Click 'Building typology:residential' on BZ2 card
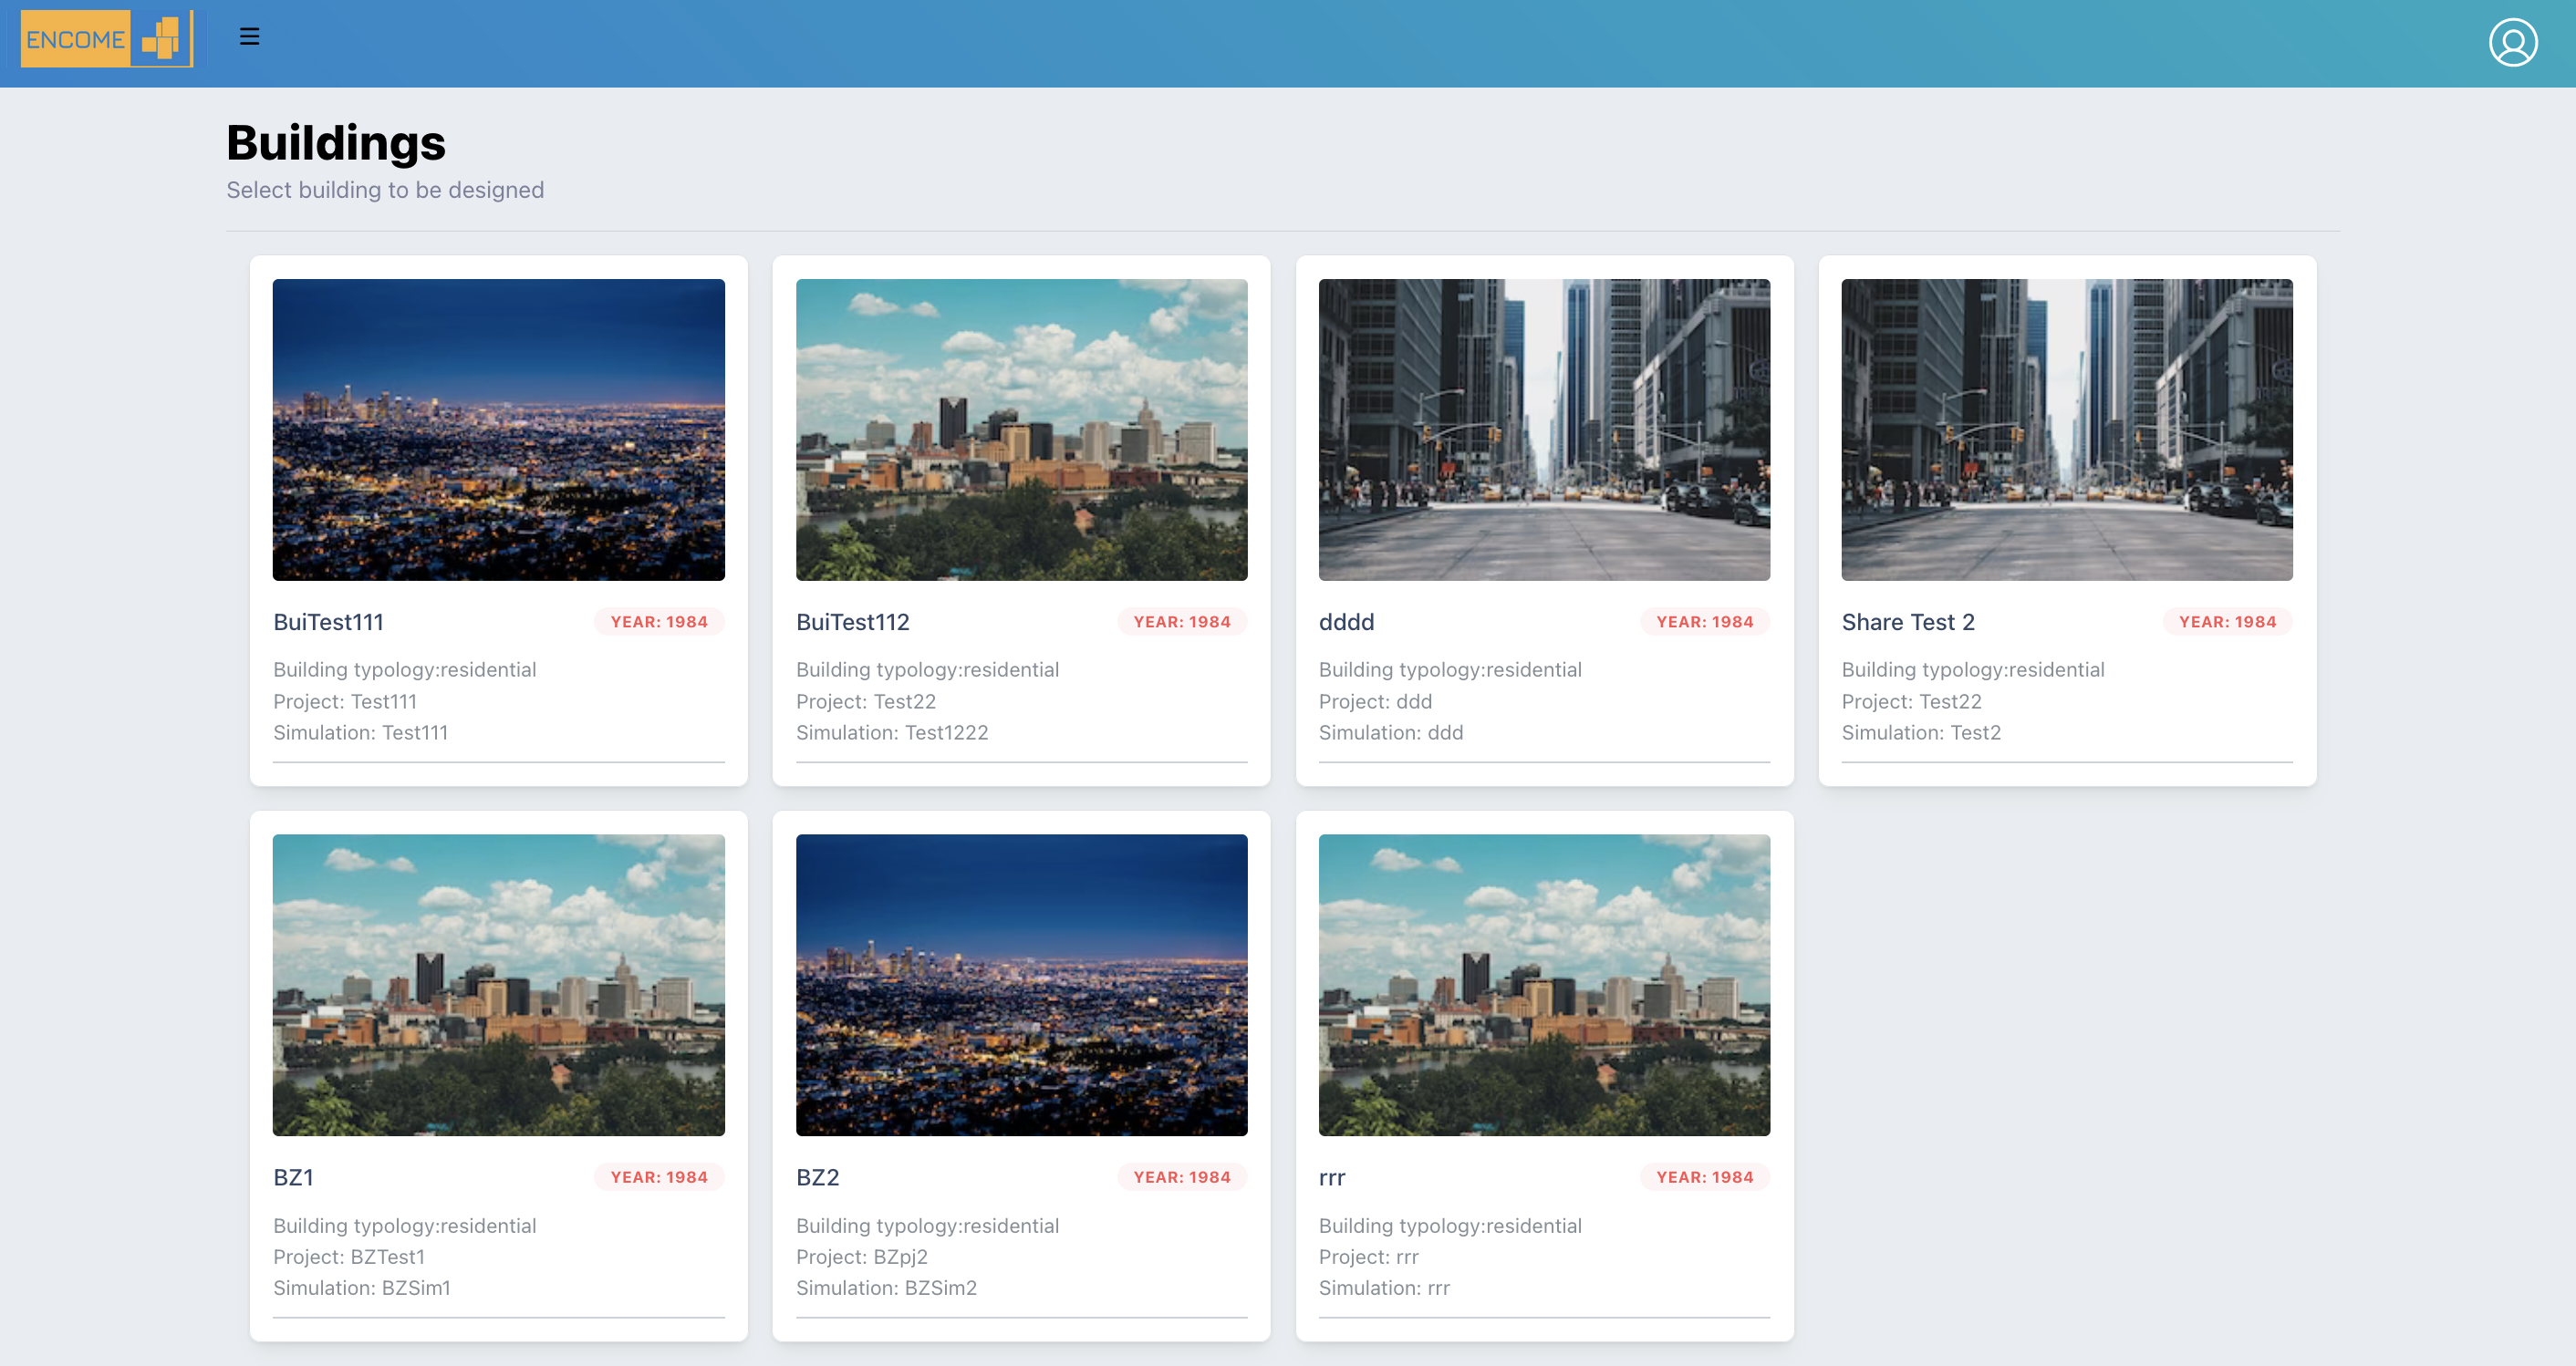 (927, 1225)
